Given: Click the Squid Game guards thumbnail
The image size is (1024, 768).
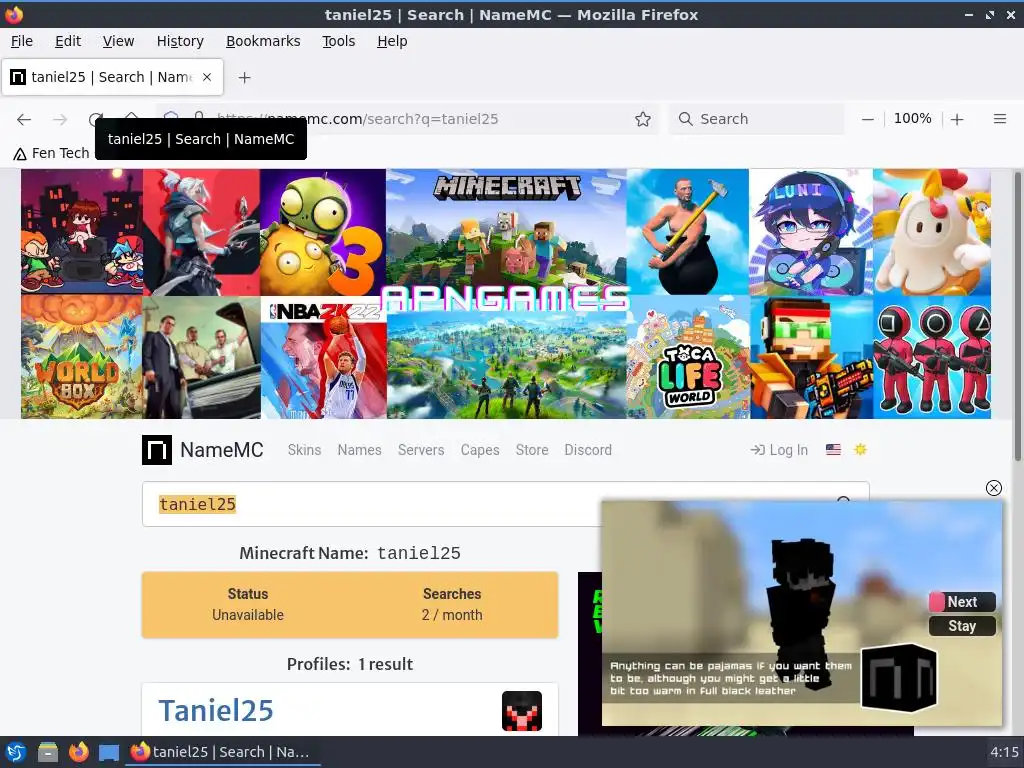Looking at the screenshot, I should pos(932,357).
